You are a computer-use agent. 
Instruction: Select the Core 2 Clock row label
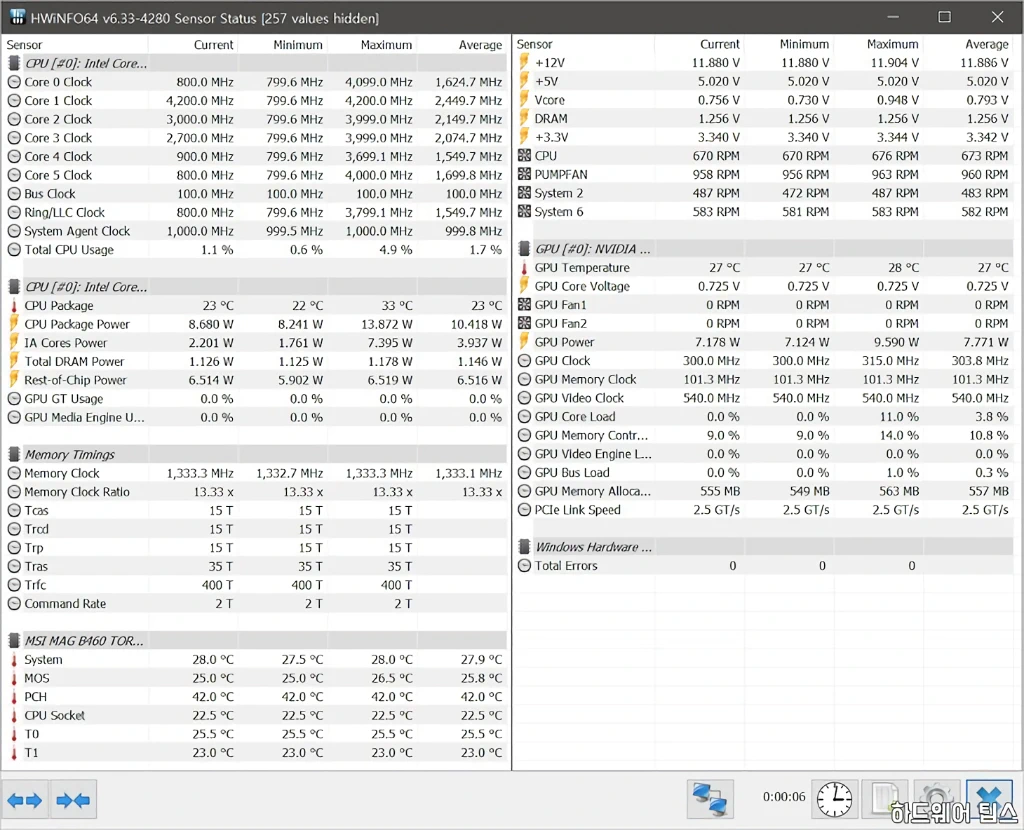pos(58,120)
